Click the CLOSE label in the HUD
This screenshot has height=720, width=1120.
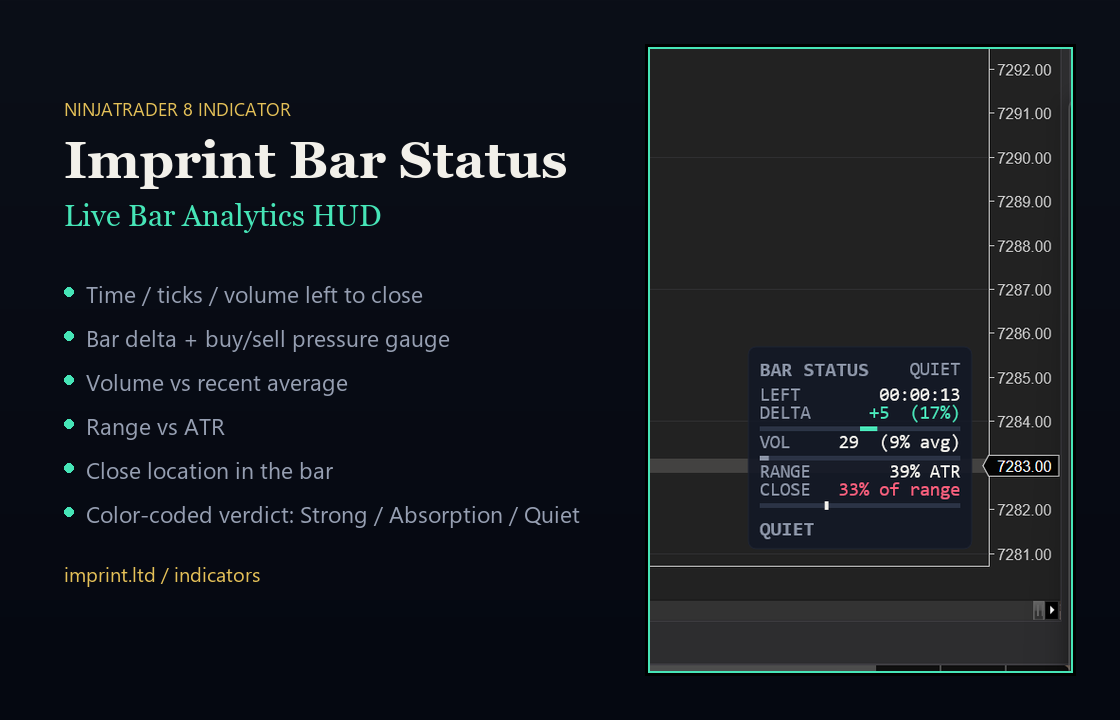785,489
